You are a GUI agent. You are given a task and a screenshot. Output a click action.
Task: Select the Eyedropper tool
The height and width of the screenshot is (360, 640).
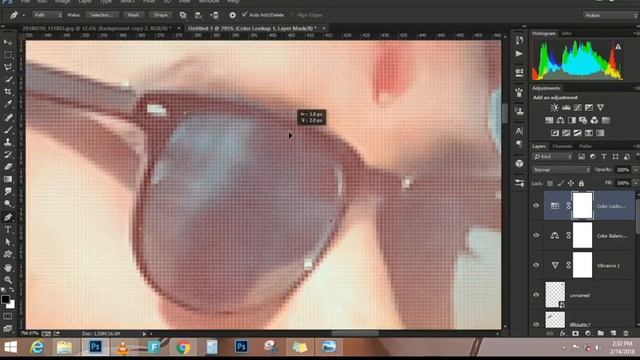8,104
